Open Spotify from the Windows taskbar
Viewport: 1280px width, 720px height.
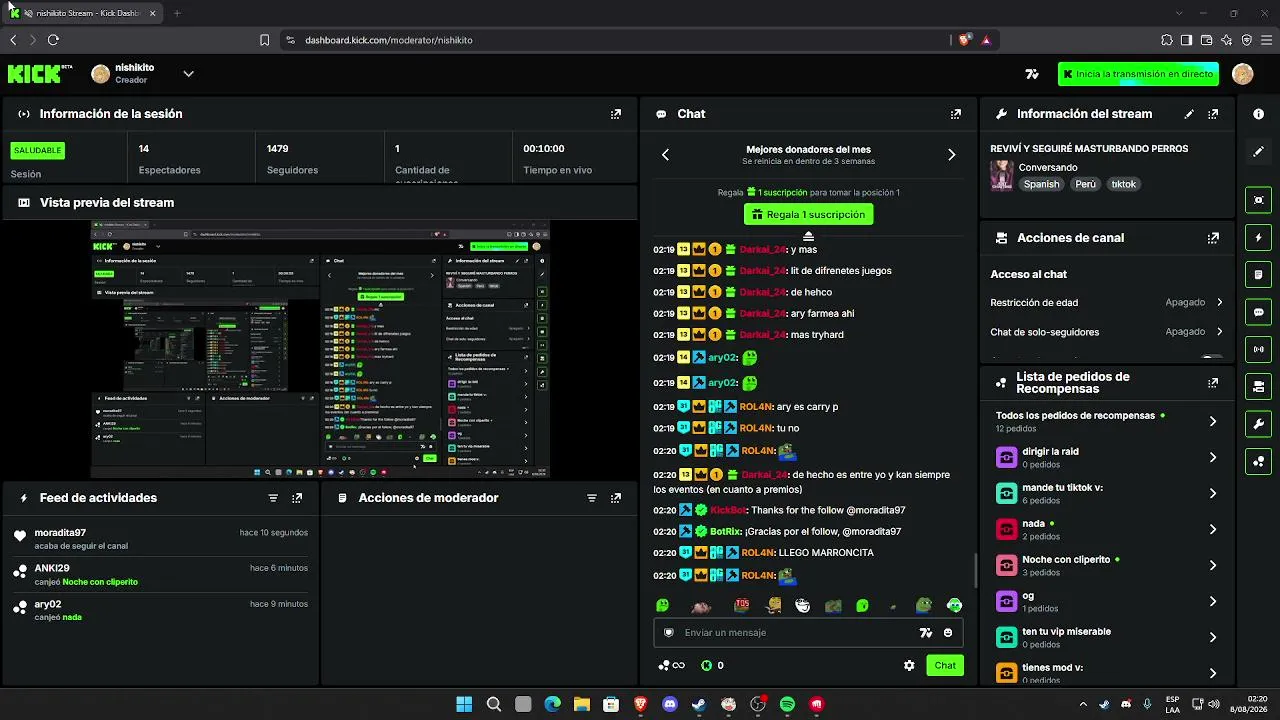coord(787,705)
